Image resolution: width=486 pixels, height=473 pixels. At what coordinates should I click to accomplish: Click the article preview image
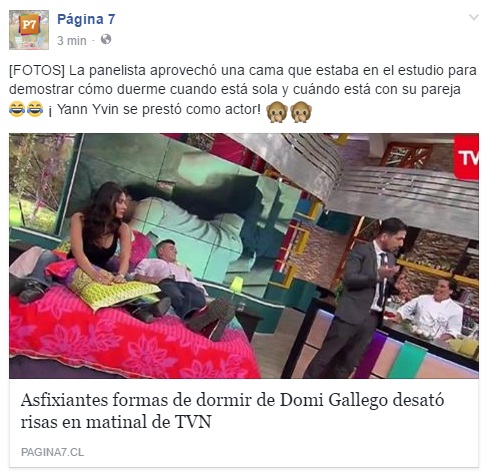point(244,256)
